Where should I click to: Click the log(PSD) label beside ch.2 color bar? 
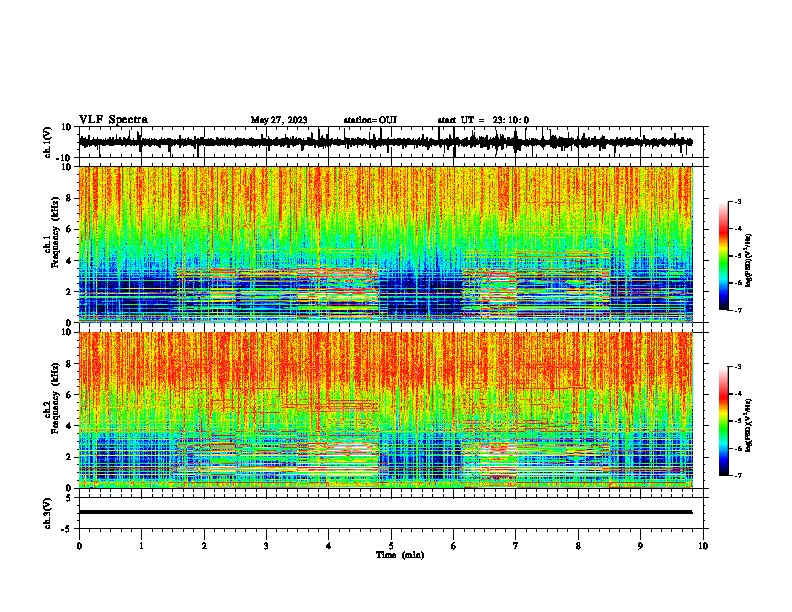pos(749,425)
